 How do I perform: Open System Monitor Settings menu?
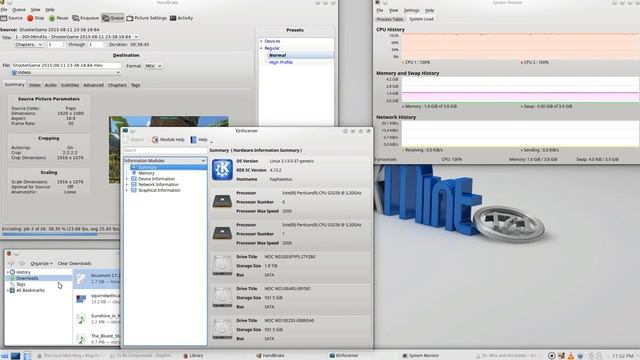pyautogui.click(x=411, y=10)
